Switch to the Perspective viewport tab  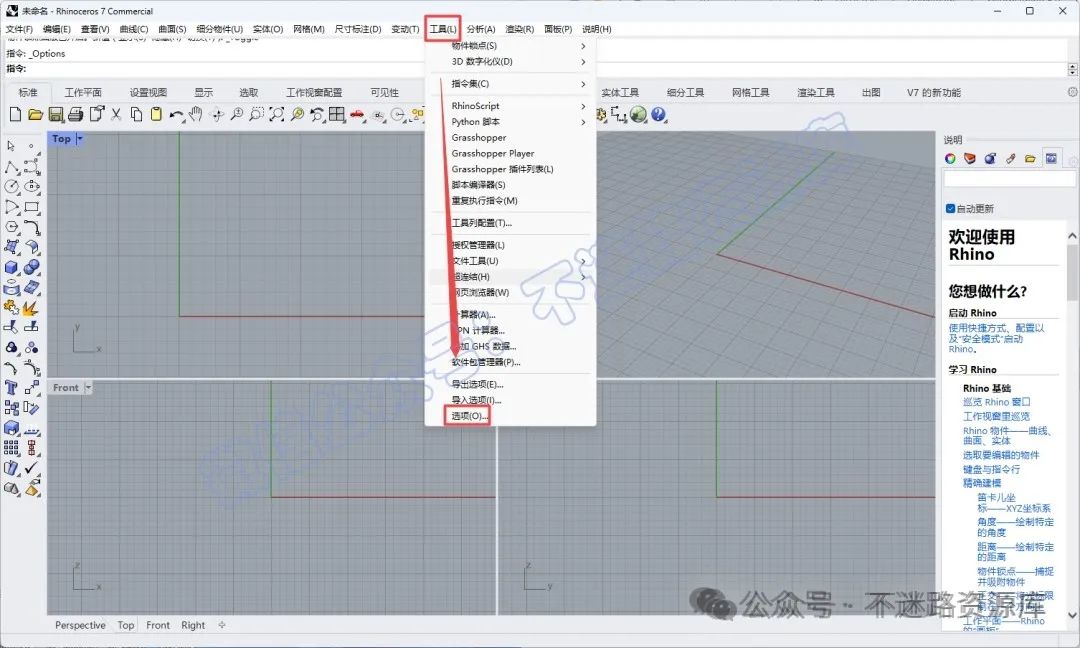pyautogui.click(x=80, y=625)
